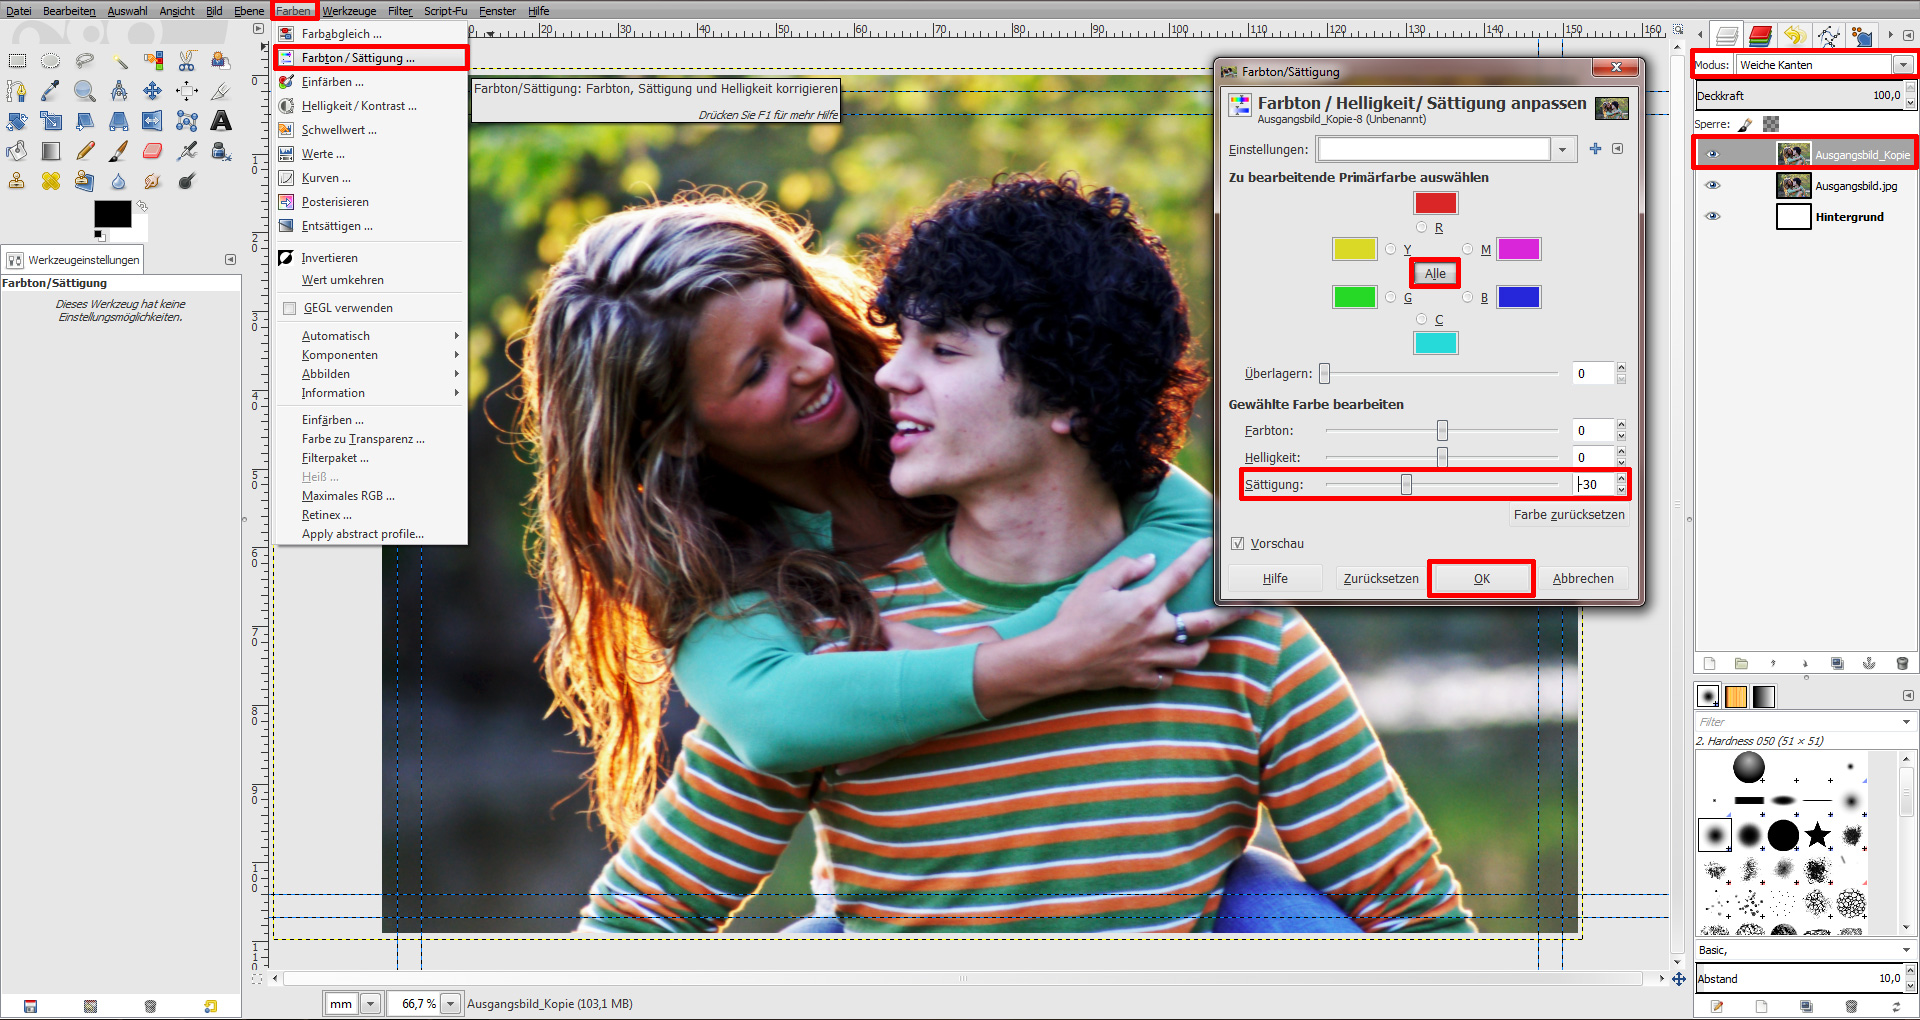Expand the Automatisch submenu
The width and height of the screenshot is (1920, 1020).
click(x=336, y=335)
